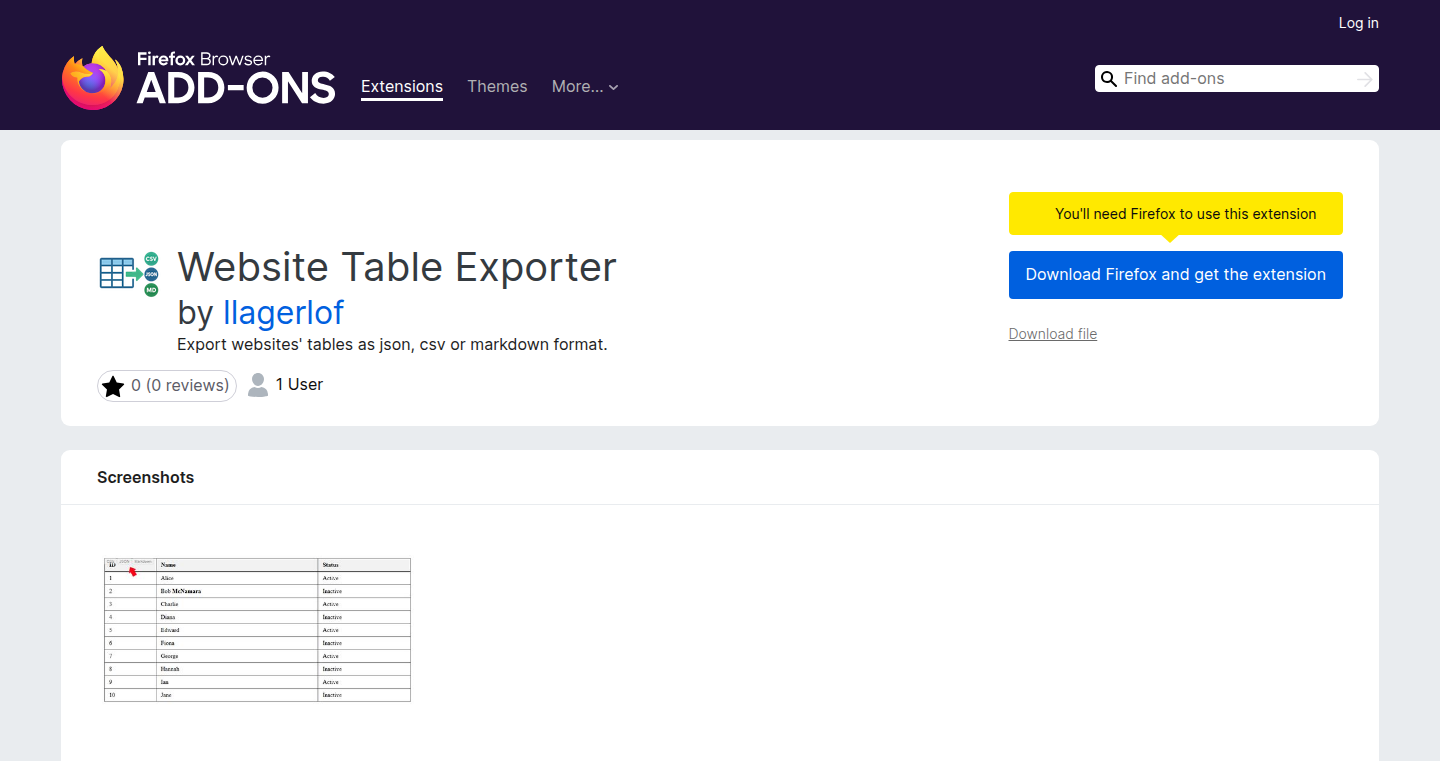Submit search with arrow icon
Screen dimensions: 1440x761
coord(1365,79)
